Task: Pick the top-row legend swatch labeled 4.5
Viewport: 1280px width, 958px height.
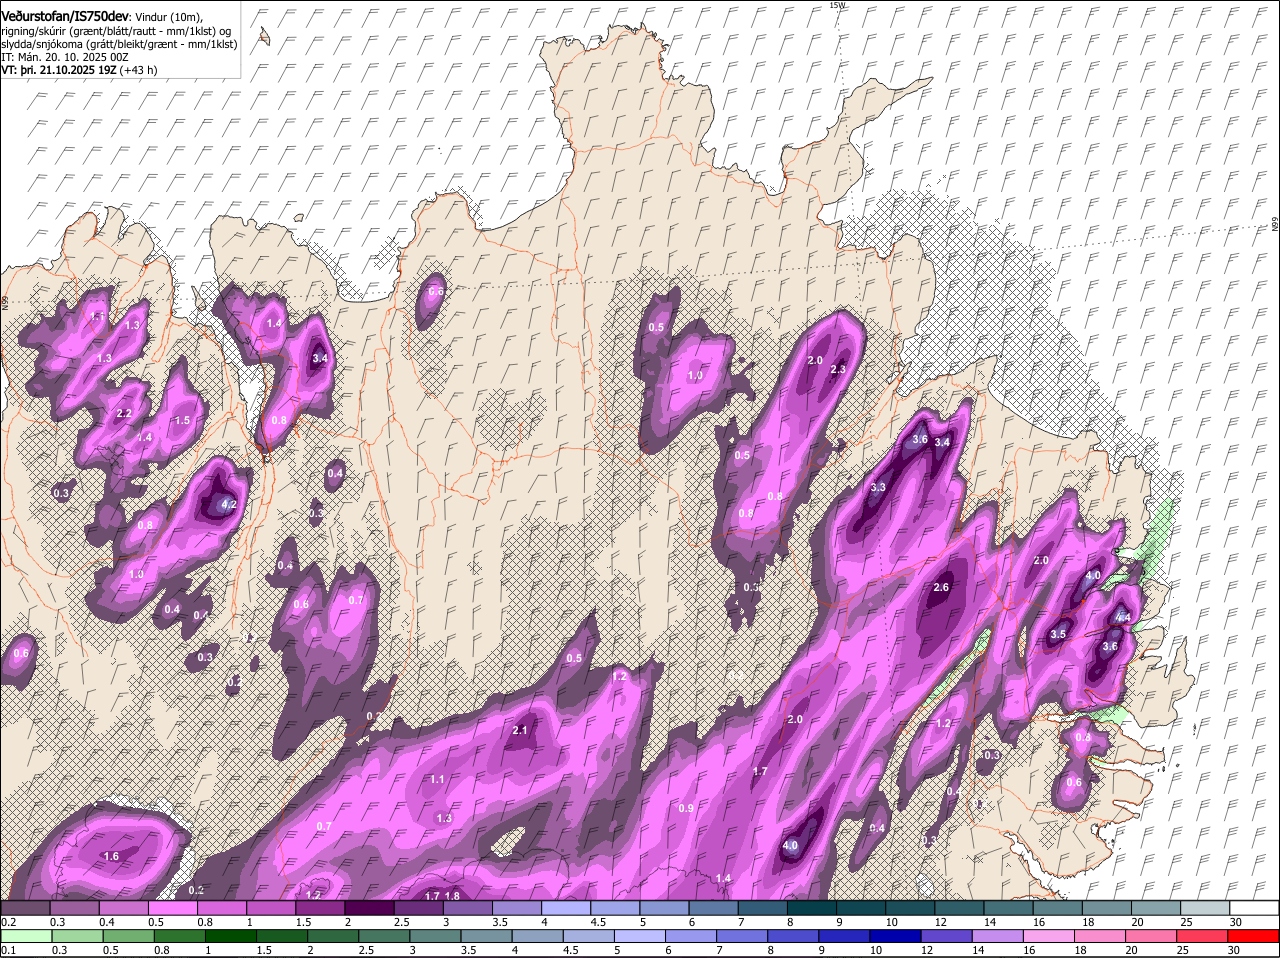Action: (x=616, y=908)
